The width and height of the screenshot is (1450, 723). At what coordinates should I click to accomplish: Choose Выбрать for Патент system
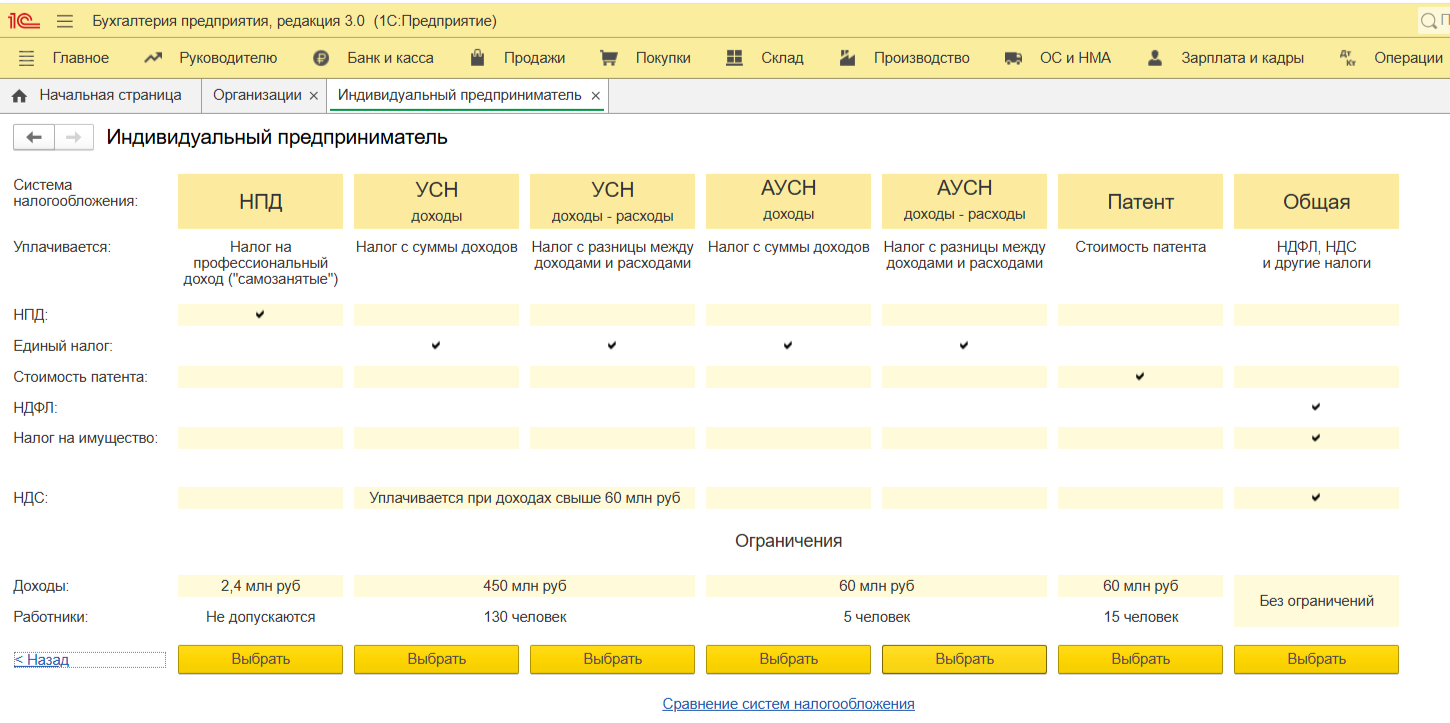tap(1140, 659)
